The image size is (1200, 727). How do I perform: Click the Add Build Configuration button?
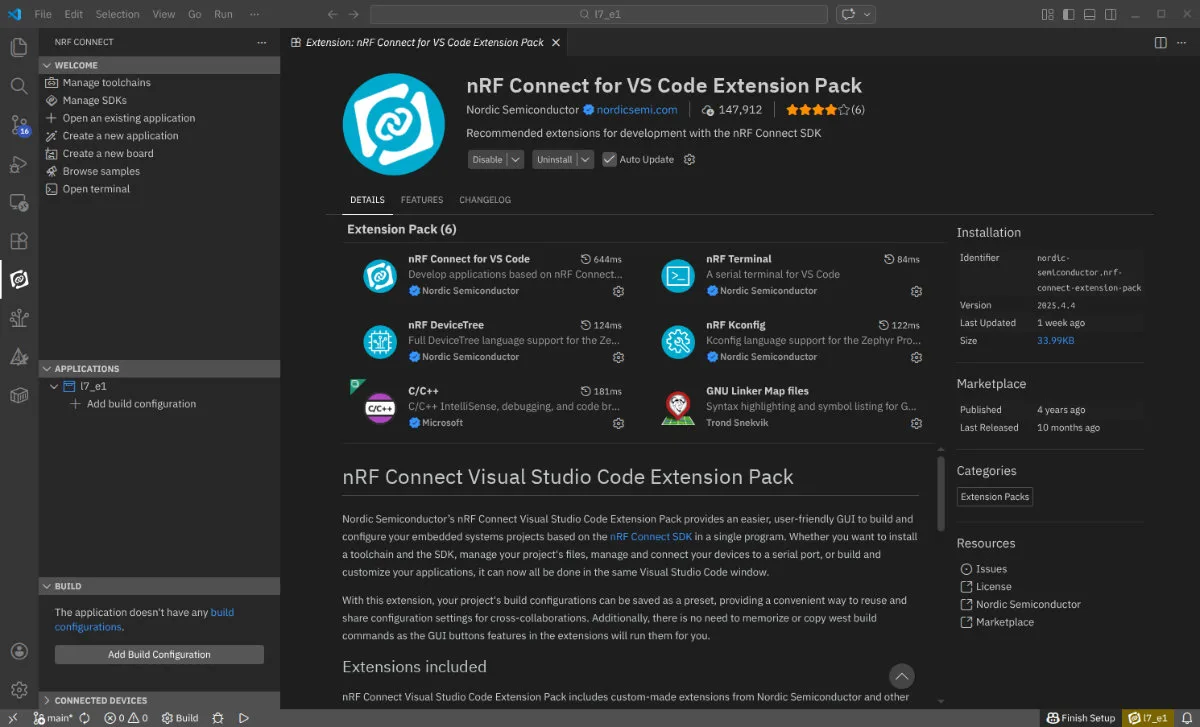pyautogui.click(x=159, y=655)
